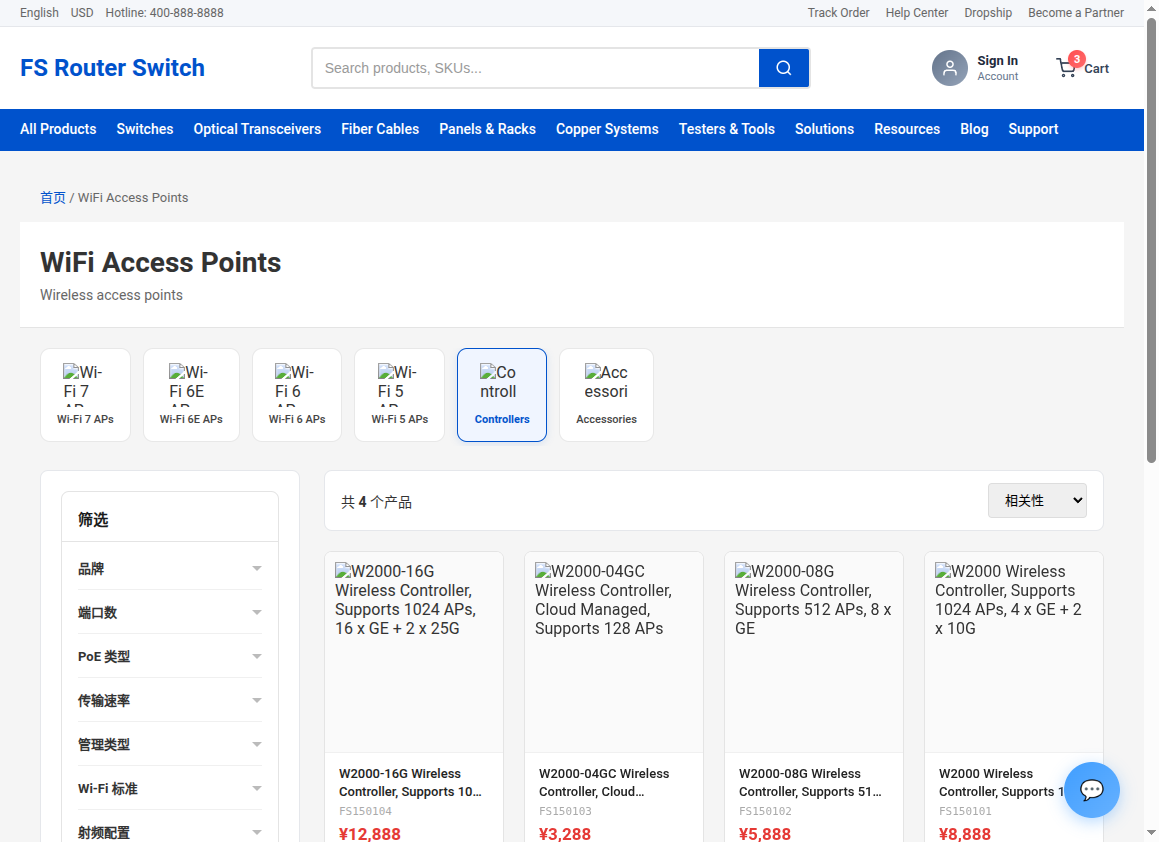This screenshot has height=842, width=1159.
Task: Change the USD currency setting
Action: pyautogui.click(x=82, y=13)
